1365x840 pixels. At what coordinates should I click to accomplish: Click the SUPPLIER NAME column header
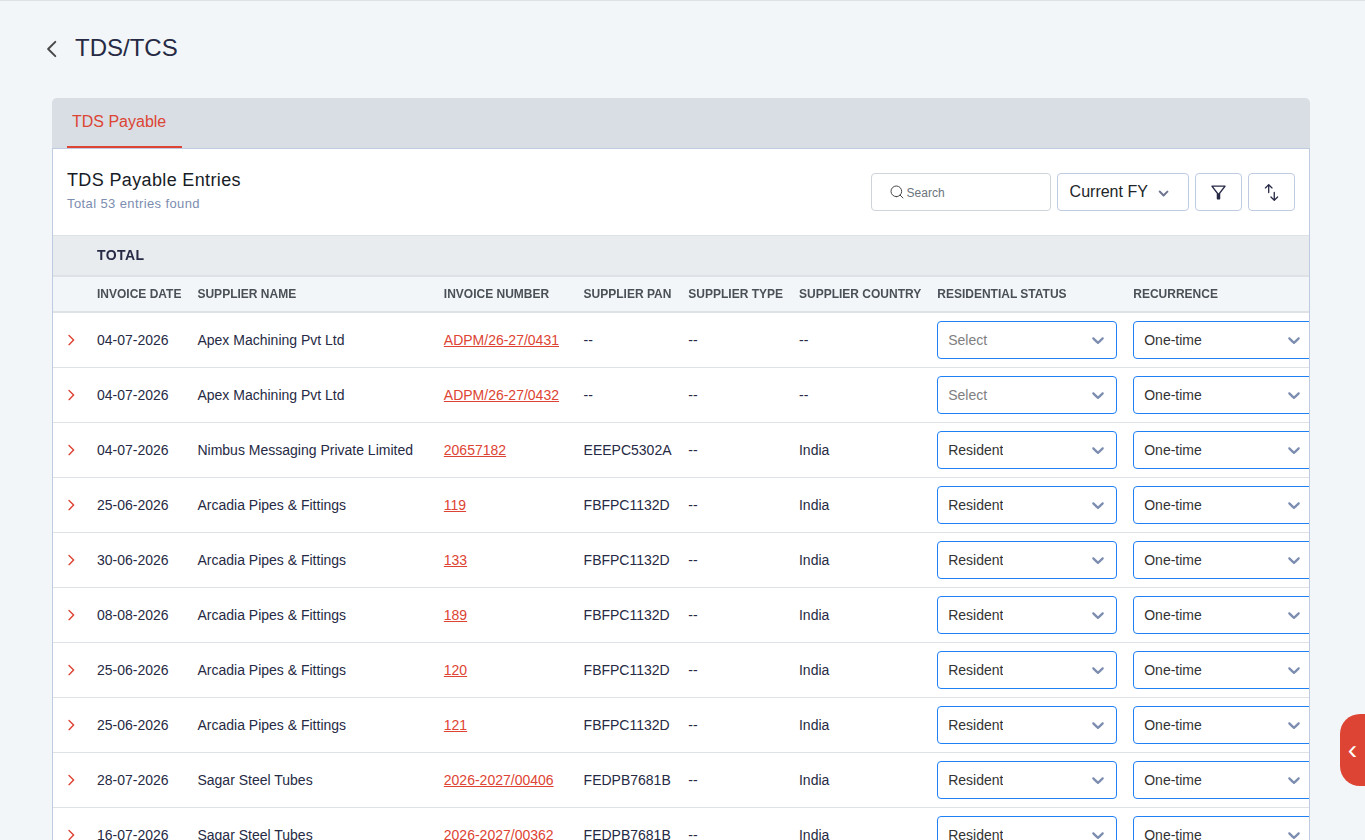(247, 294)
